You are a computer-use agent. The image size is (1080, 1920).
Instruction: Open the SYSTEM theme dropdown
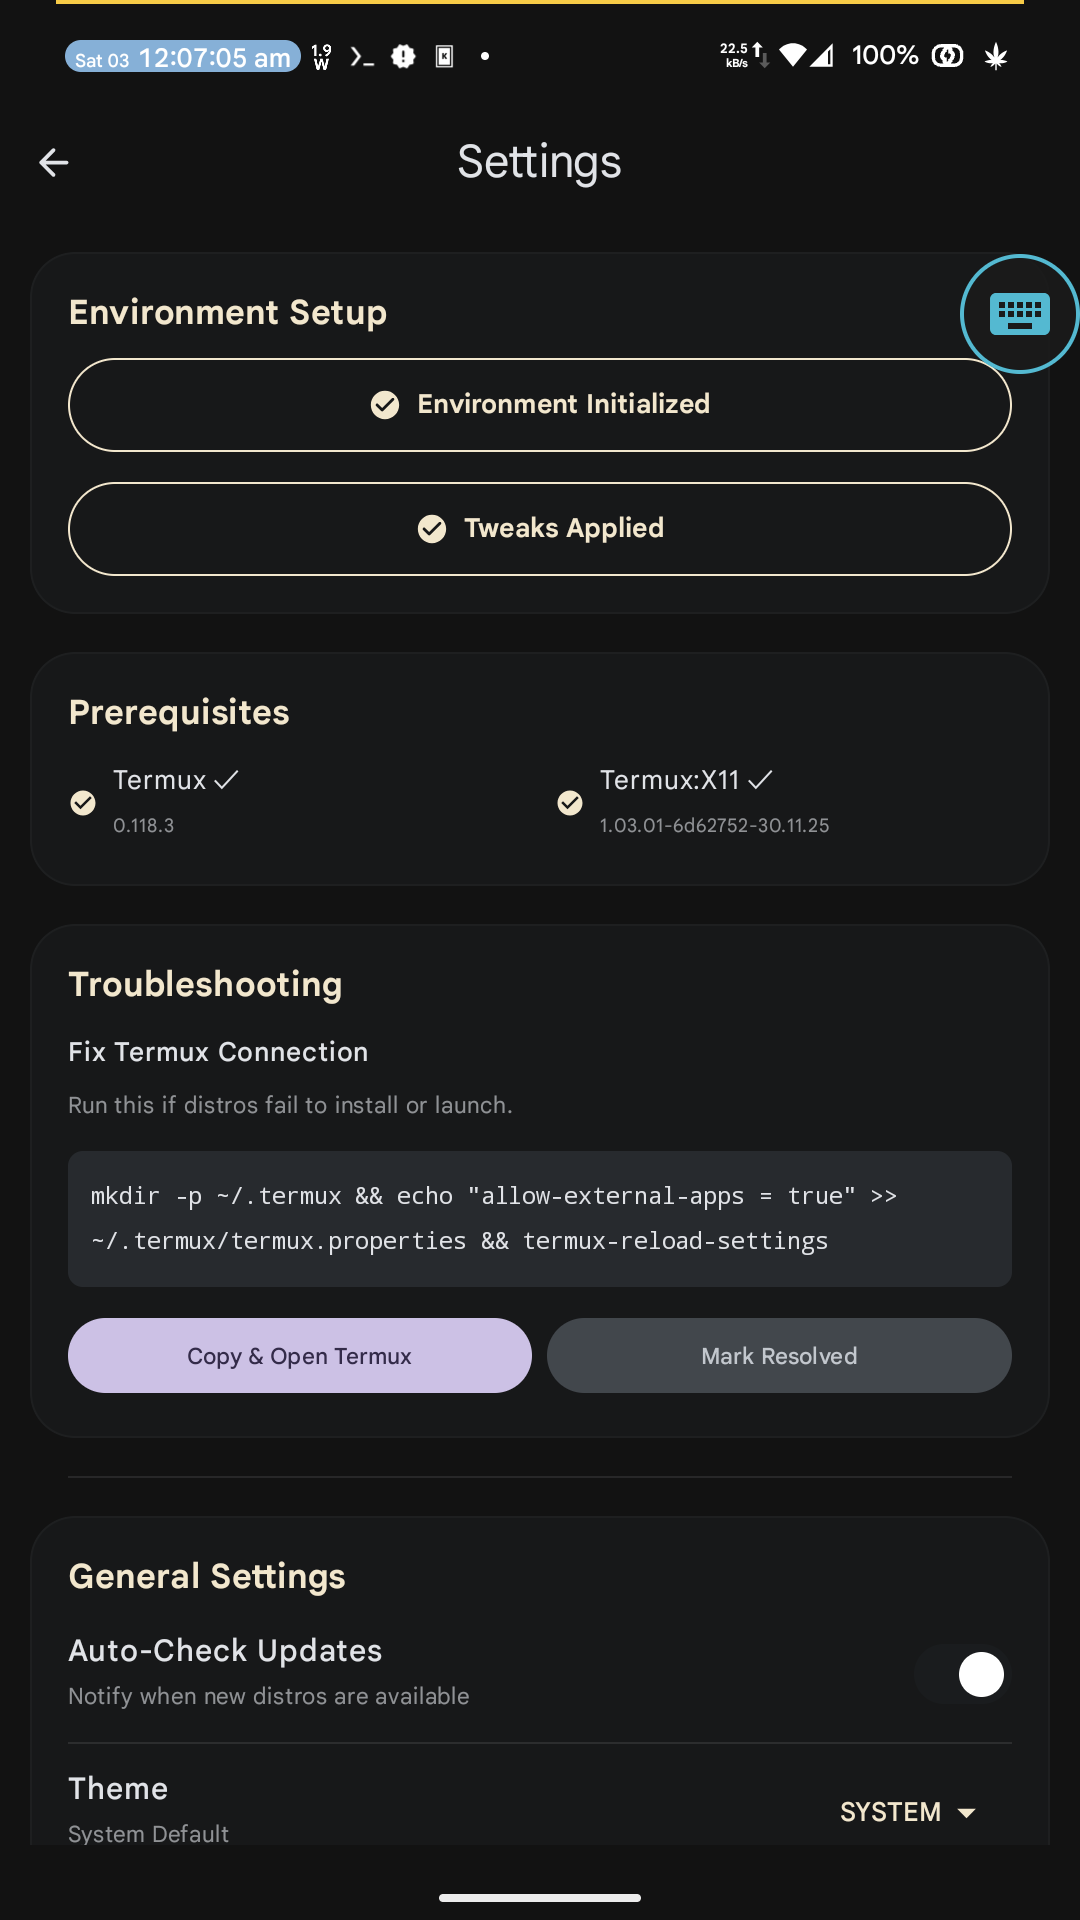tap(908, 1812)
